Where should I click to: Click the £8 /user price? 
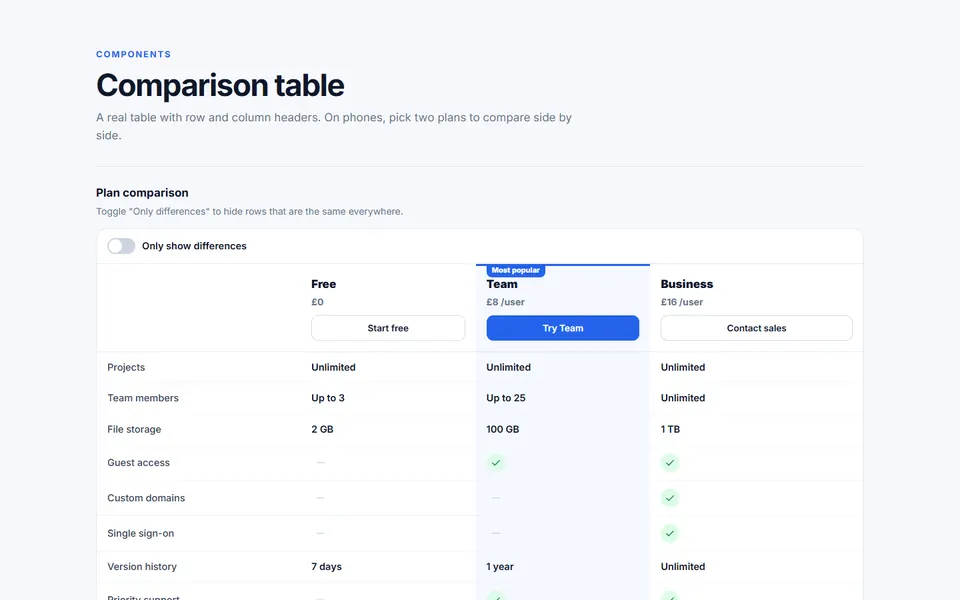click(x=505, y=302)
